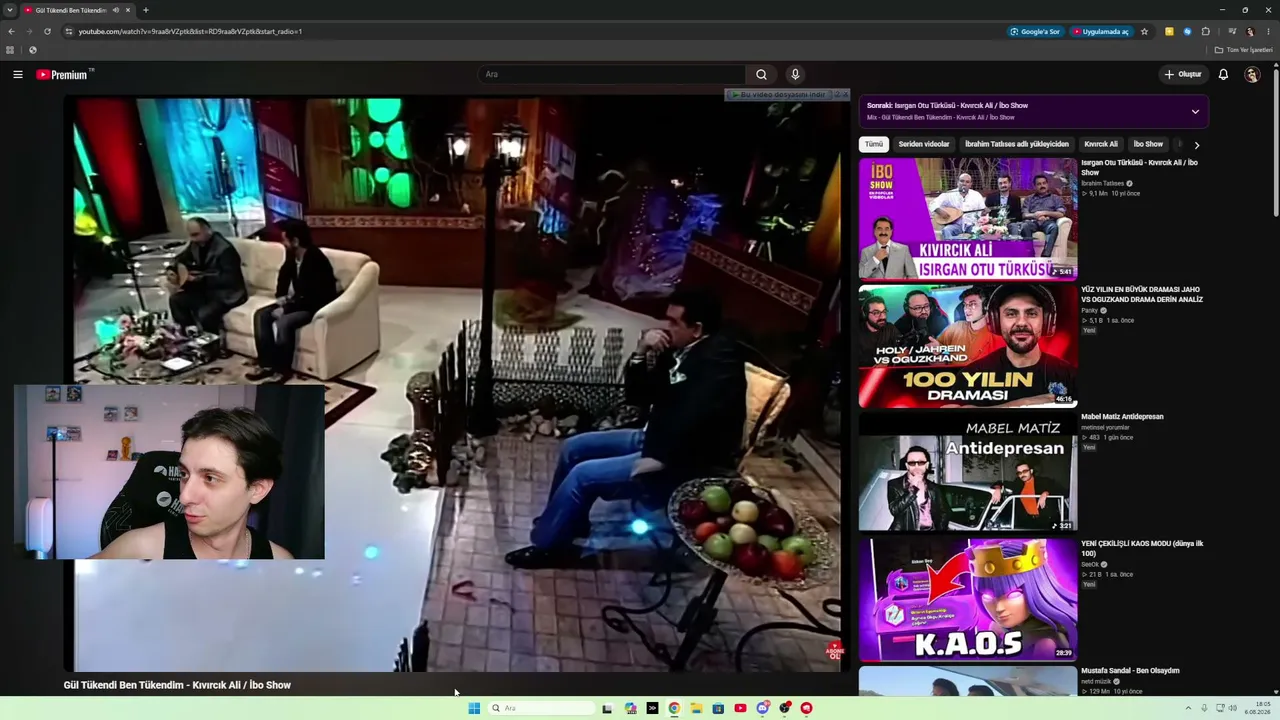Click the Mabel Matiz Antidepresan thumbnail
Screen dimensions: 1280x720
[x=968, y=473]
